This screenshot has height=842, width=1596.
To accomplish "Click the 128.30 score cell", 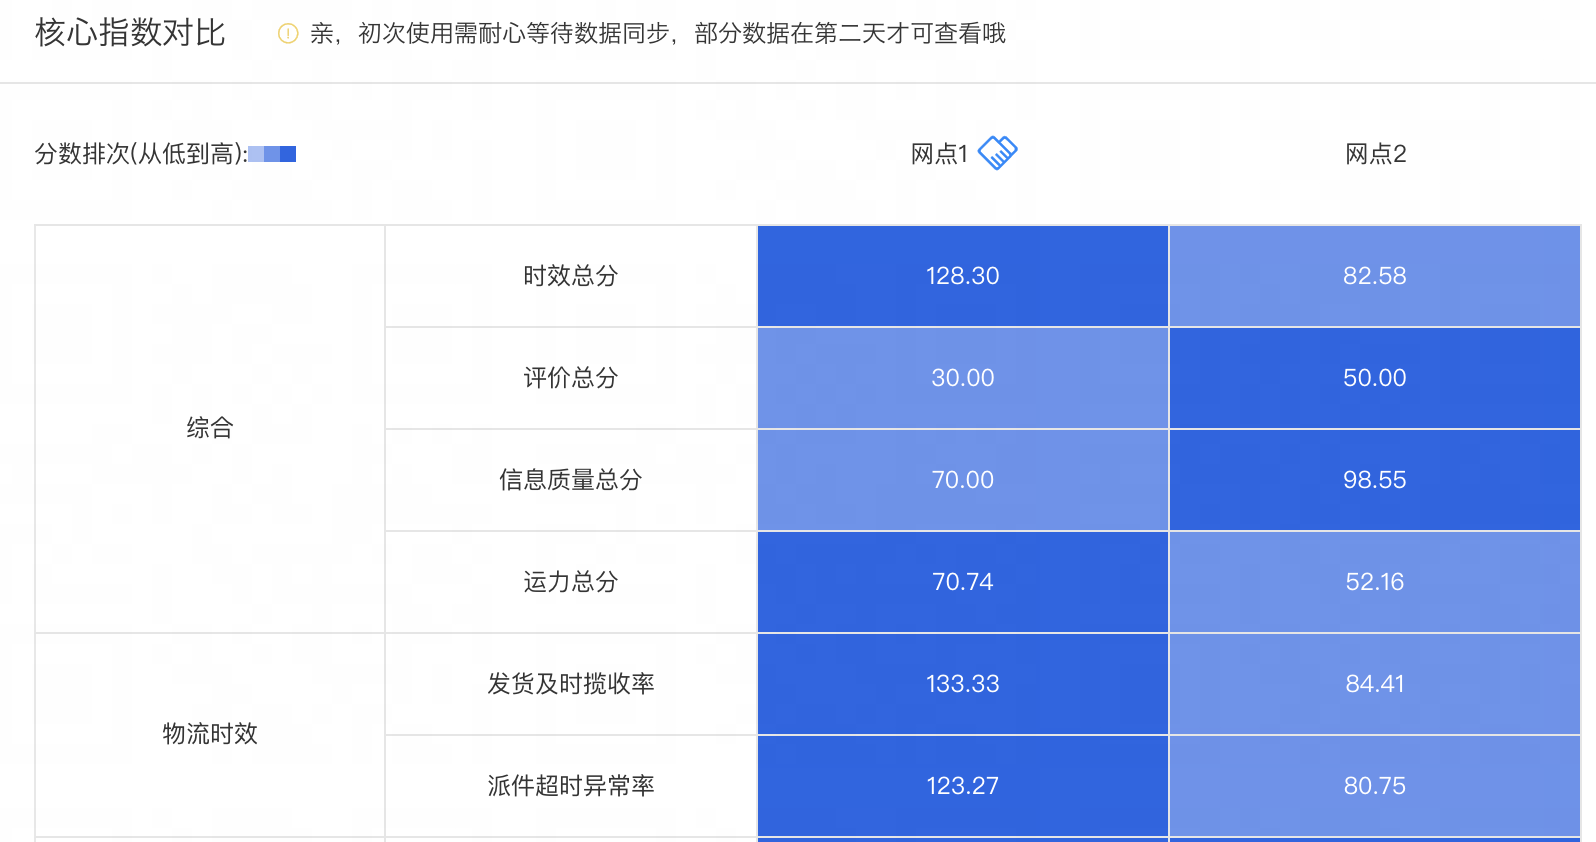I will pos(962,276).
